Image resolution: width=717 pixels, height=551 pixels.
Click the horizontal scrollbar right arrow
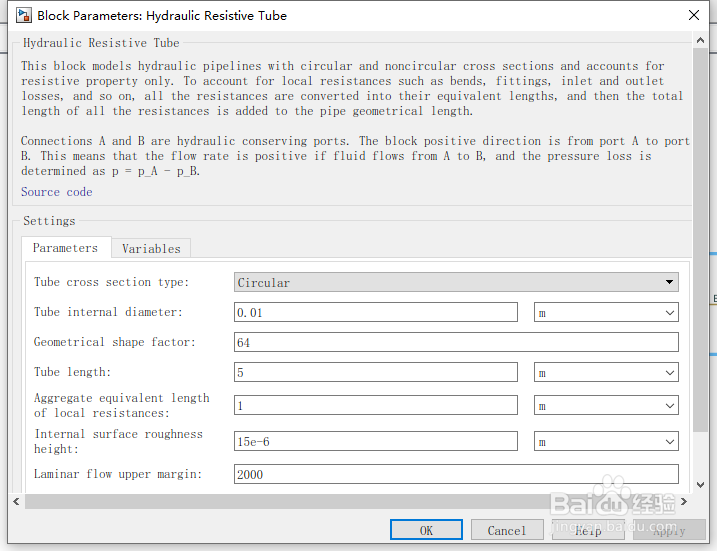684,502
